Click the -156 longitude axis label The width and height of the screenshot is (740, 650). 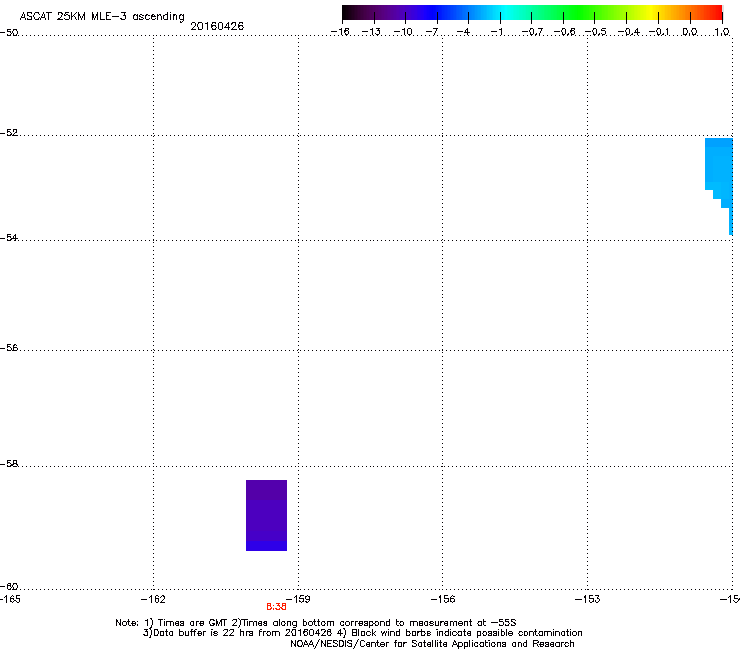pos(443,599)
